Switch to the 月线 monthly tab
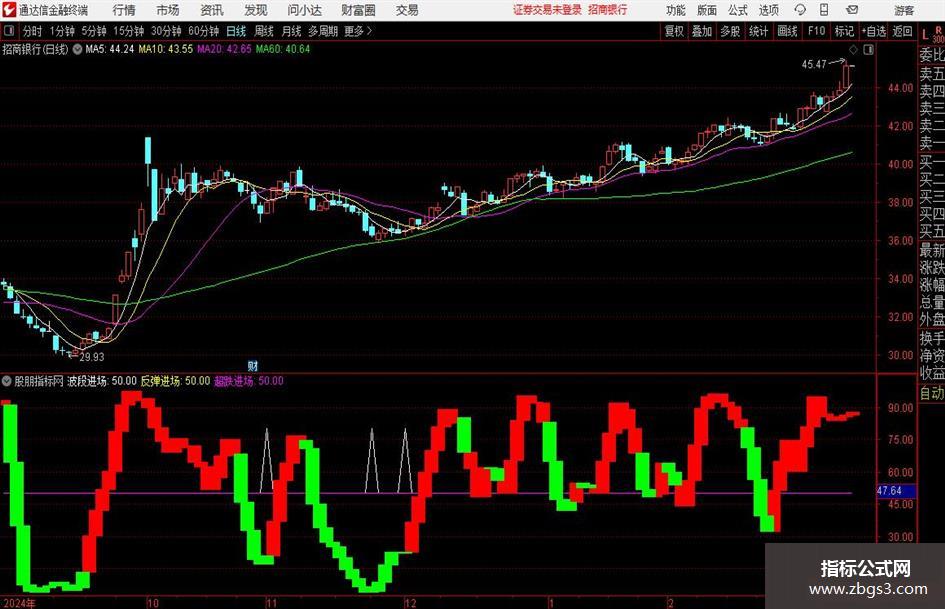The image size is (945, 609). [x=291, y=31]
